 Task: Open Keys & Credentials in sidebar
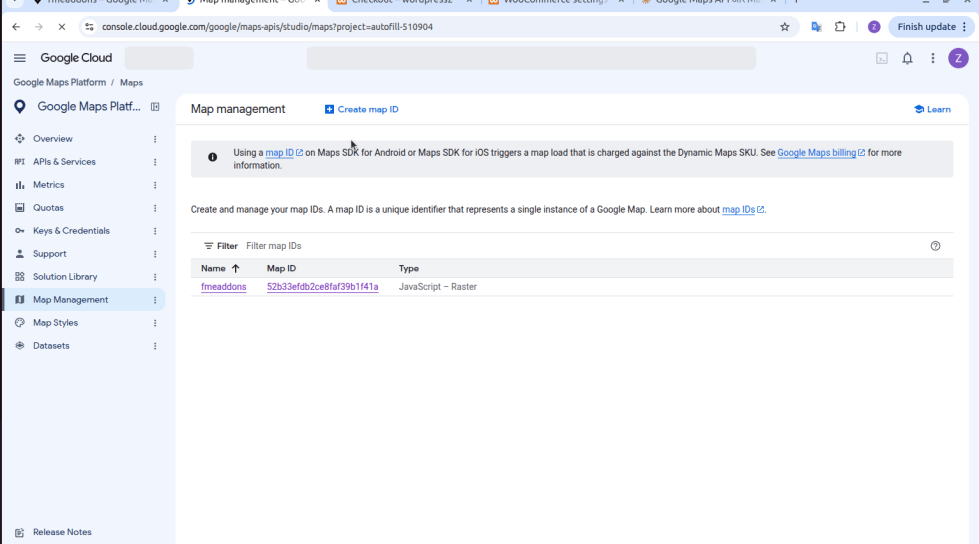point(71,231)
